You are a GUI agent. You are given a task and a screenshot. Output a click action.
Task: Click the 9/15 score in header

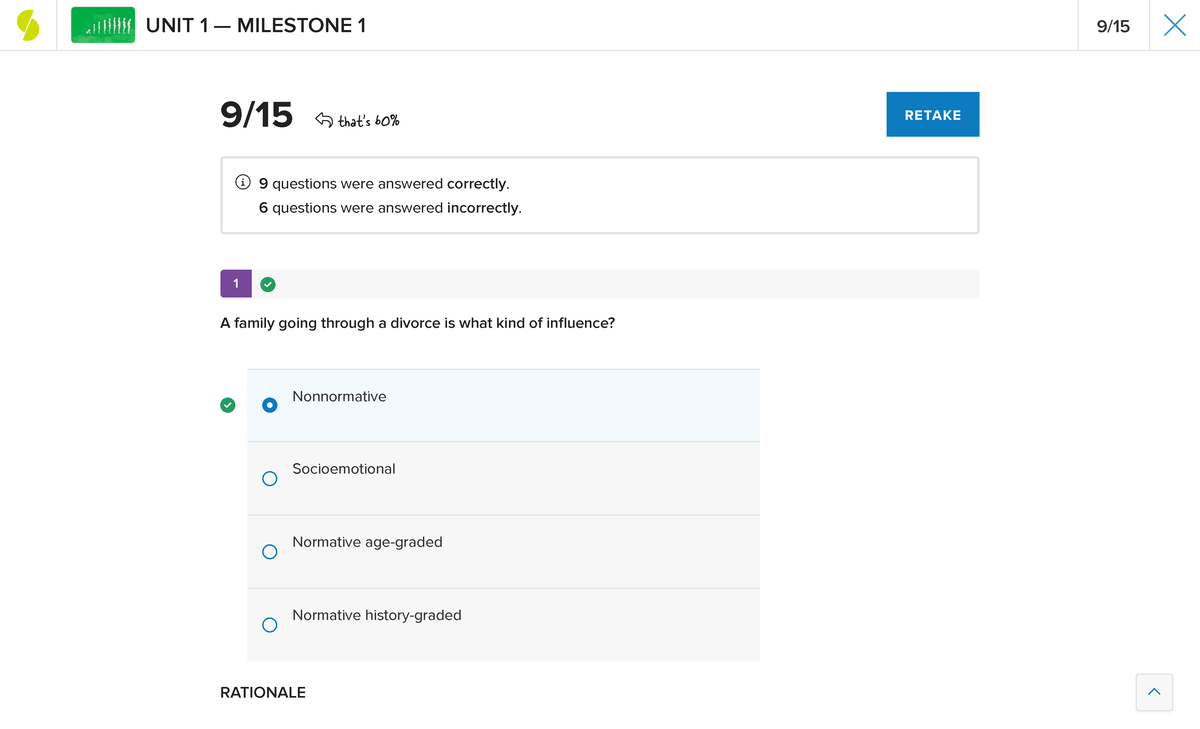1113,26
